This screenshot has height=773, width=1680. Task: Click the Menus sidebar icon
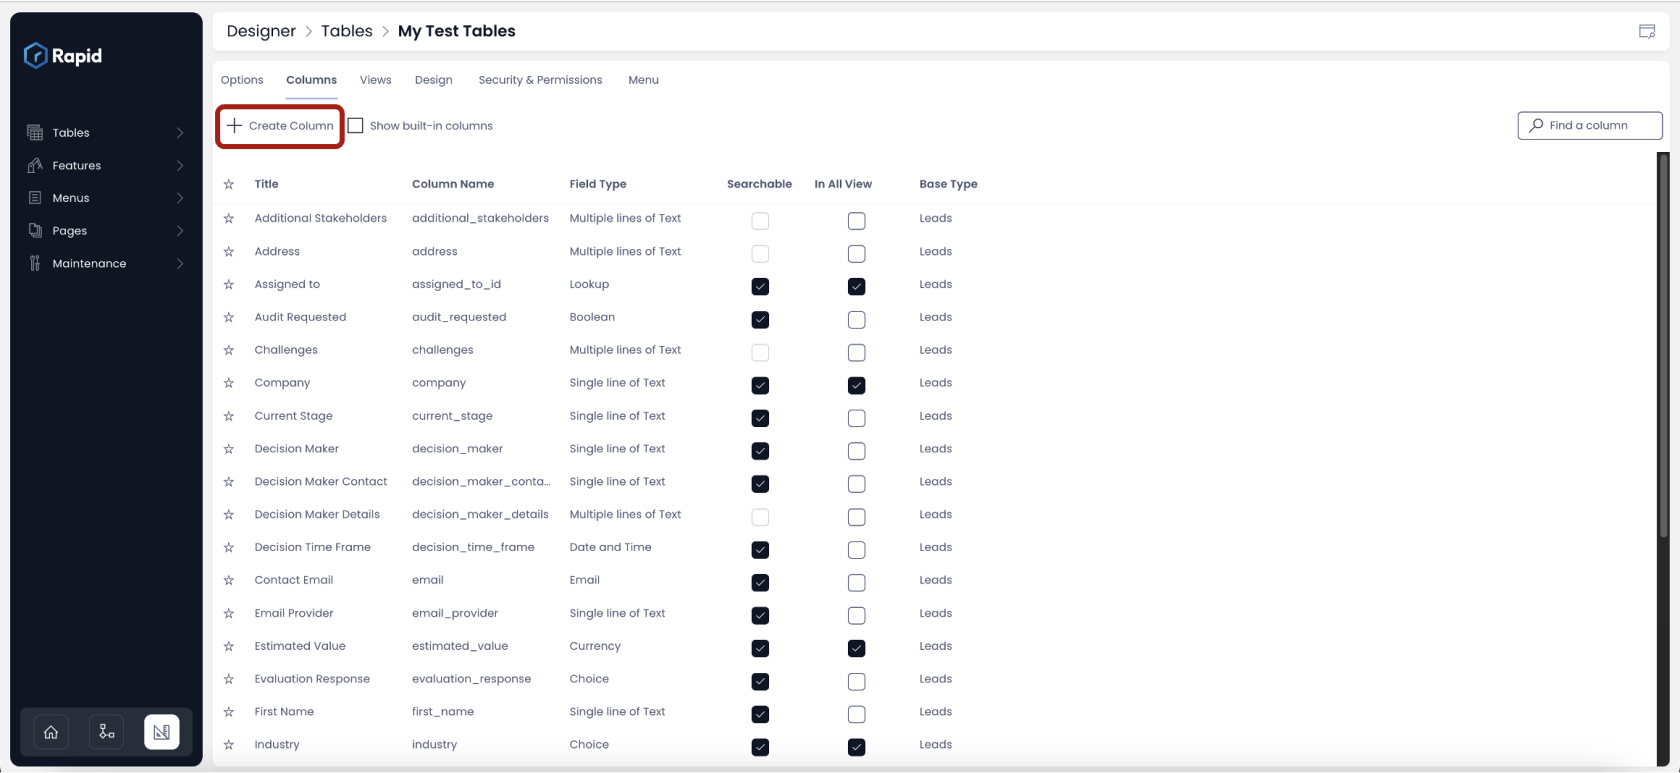[x=35, y=198]
